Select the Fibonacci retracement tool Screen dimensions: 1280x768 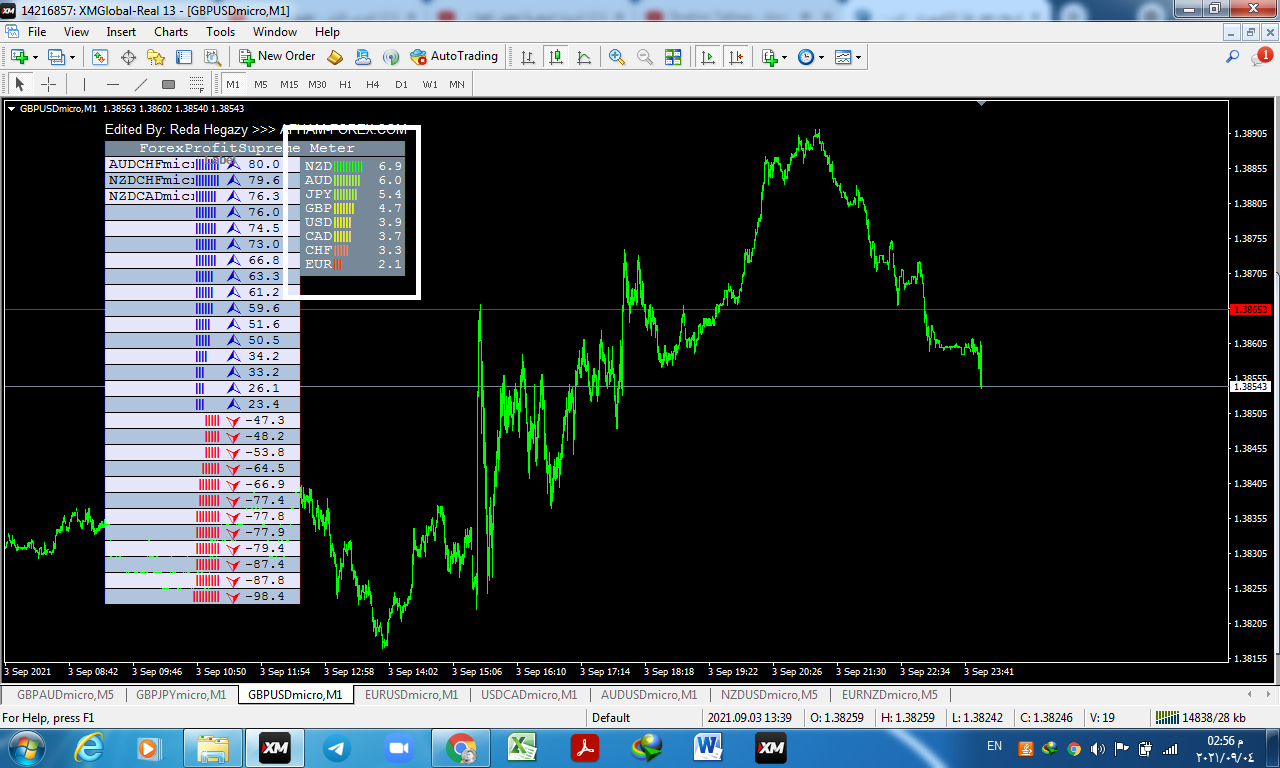[x=196, y=84]
